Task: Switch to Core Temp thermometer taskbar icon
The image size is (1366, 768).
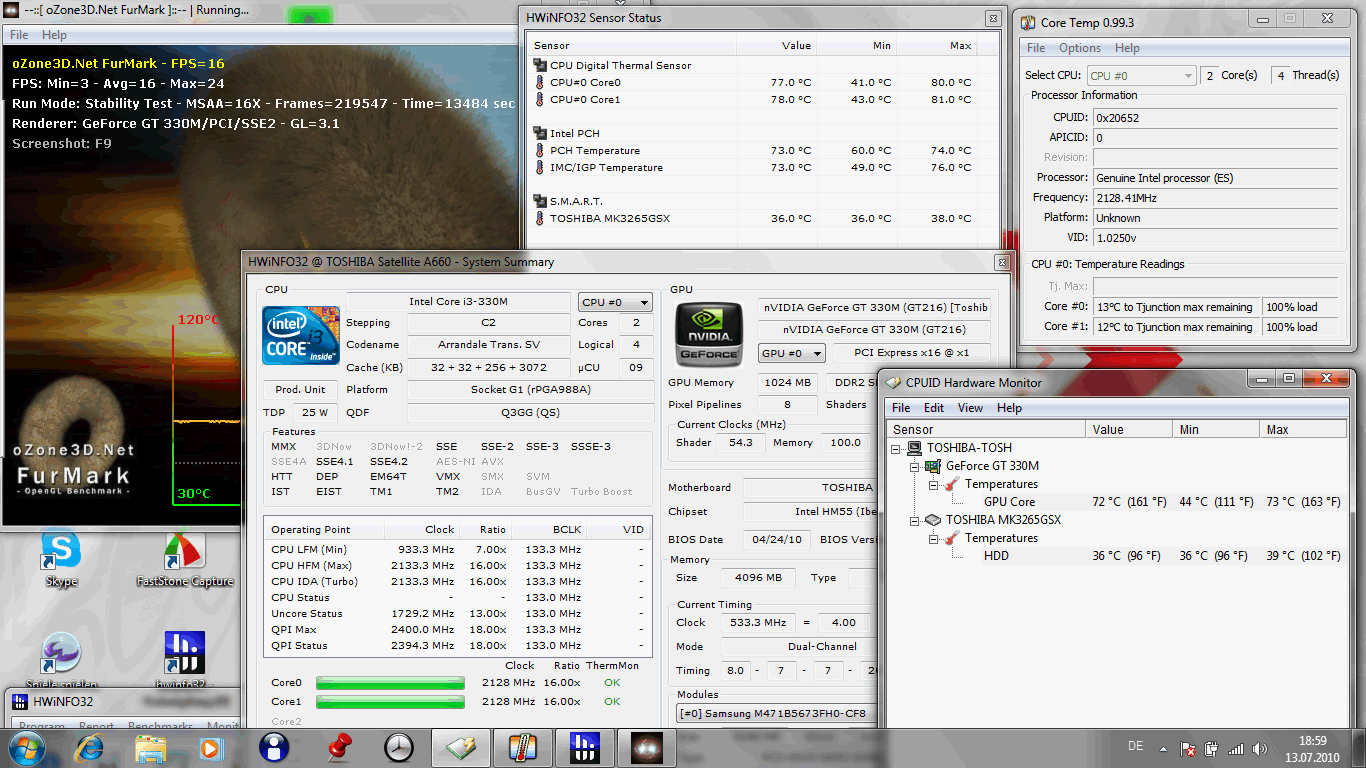Action: [523, 746]
